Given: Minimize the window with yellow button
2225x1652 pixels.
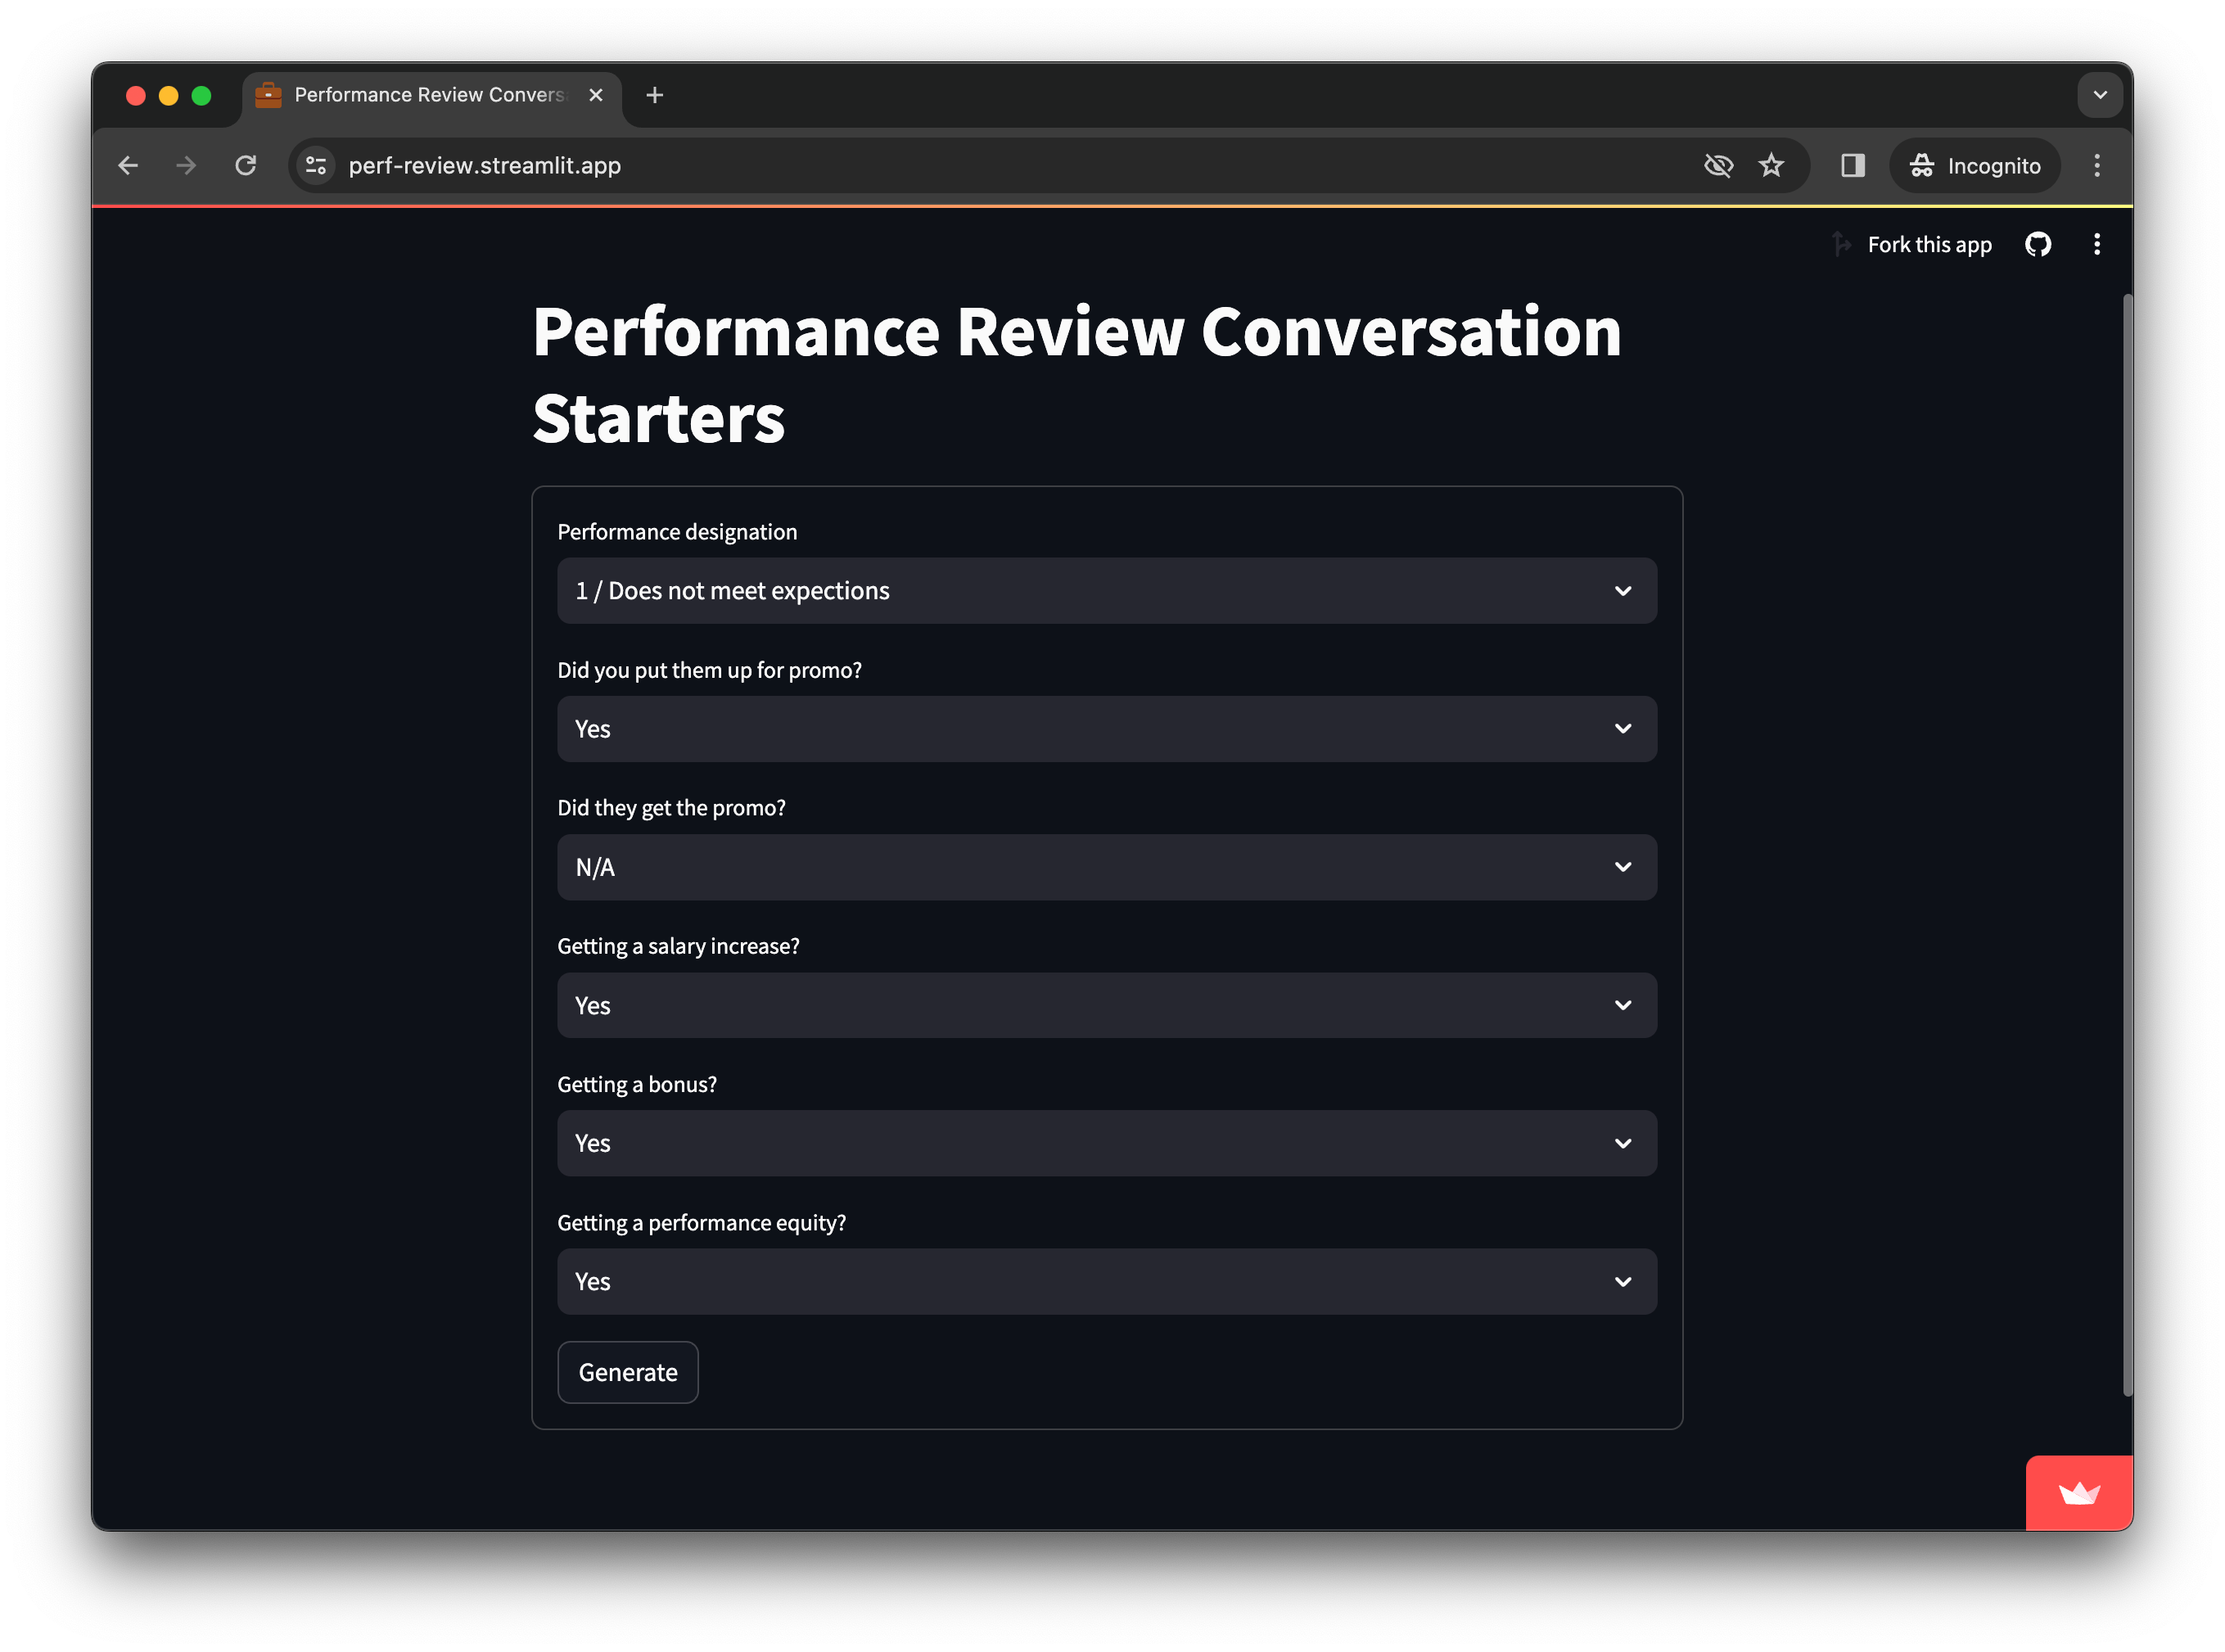Looking at the screenshot, I should (x=169, y=95).
